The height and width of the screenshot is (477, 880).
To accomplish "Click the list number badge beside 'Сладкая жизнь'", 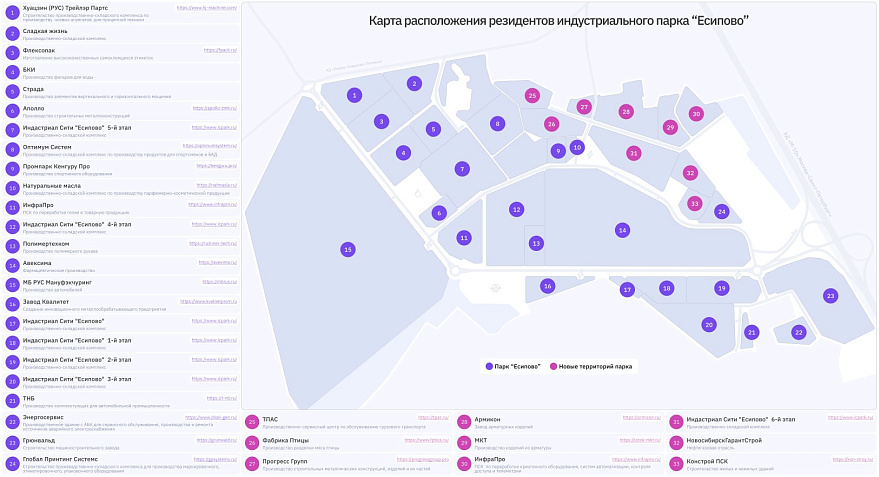I will 12,34.
